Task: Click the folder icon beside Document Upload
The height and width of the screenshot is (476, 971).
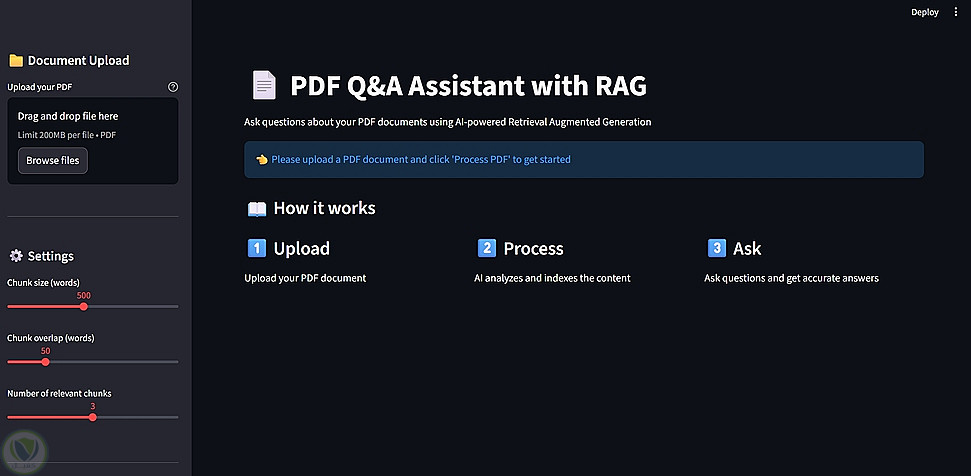Action: point(15,61)
